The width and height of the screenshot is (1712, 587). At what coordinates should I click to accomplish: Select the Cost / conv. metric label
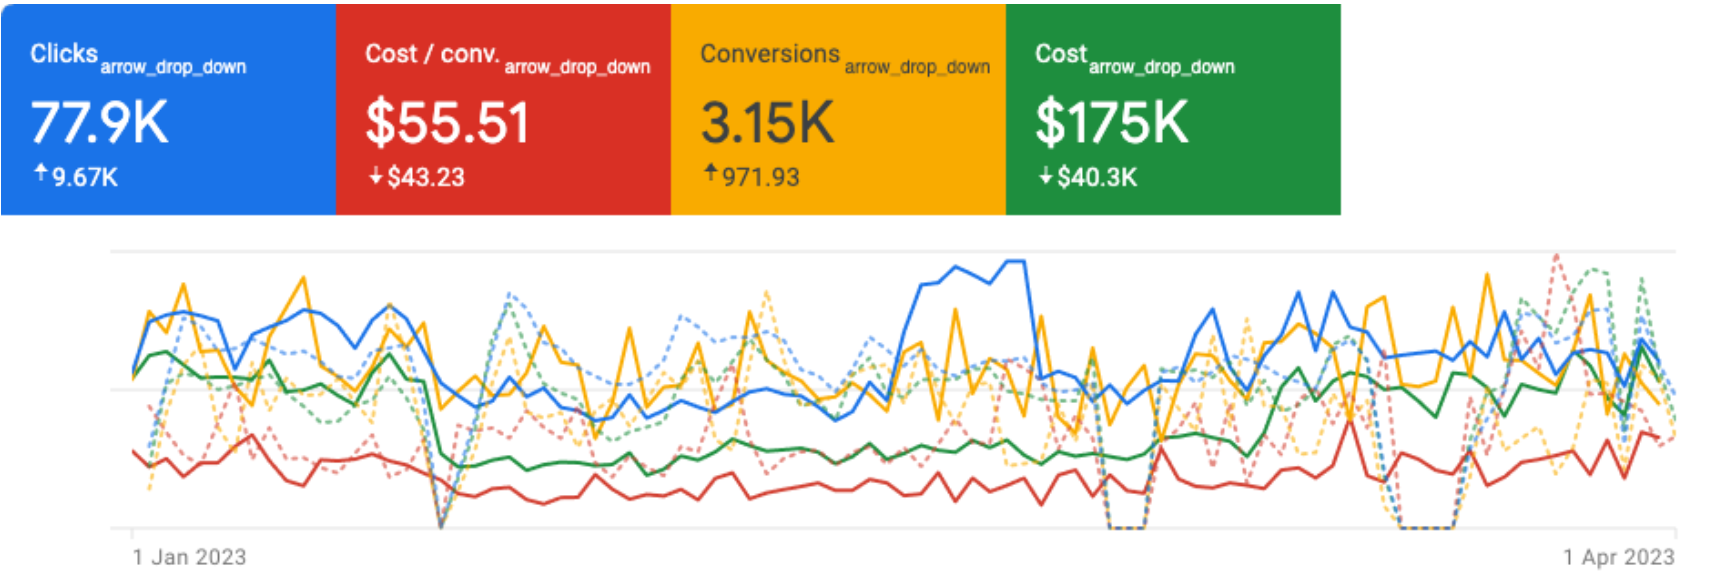point(432,54)
